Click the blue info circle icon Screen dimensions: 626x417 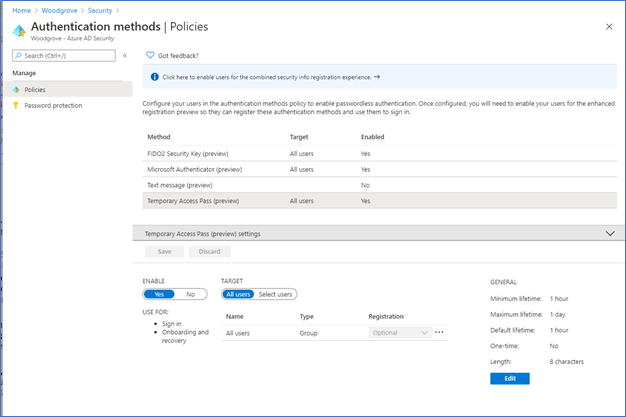tap(155, 77)
